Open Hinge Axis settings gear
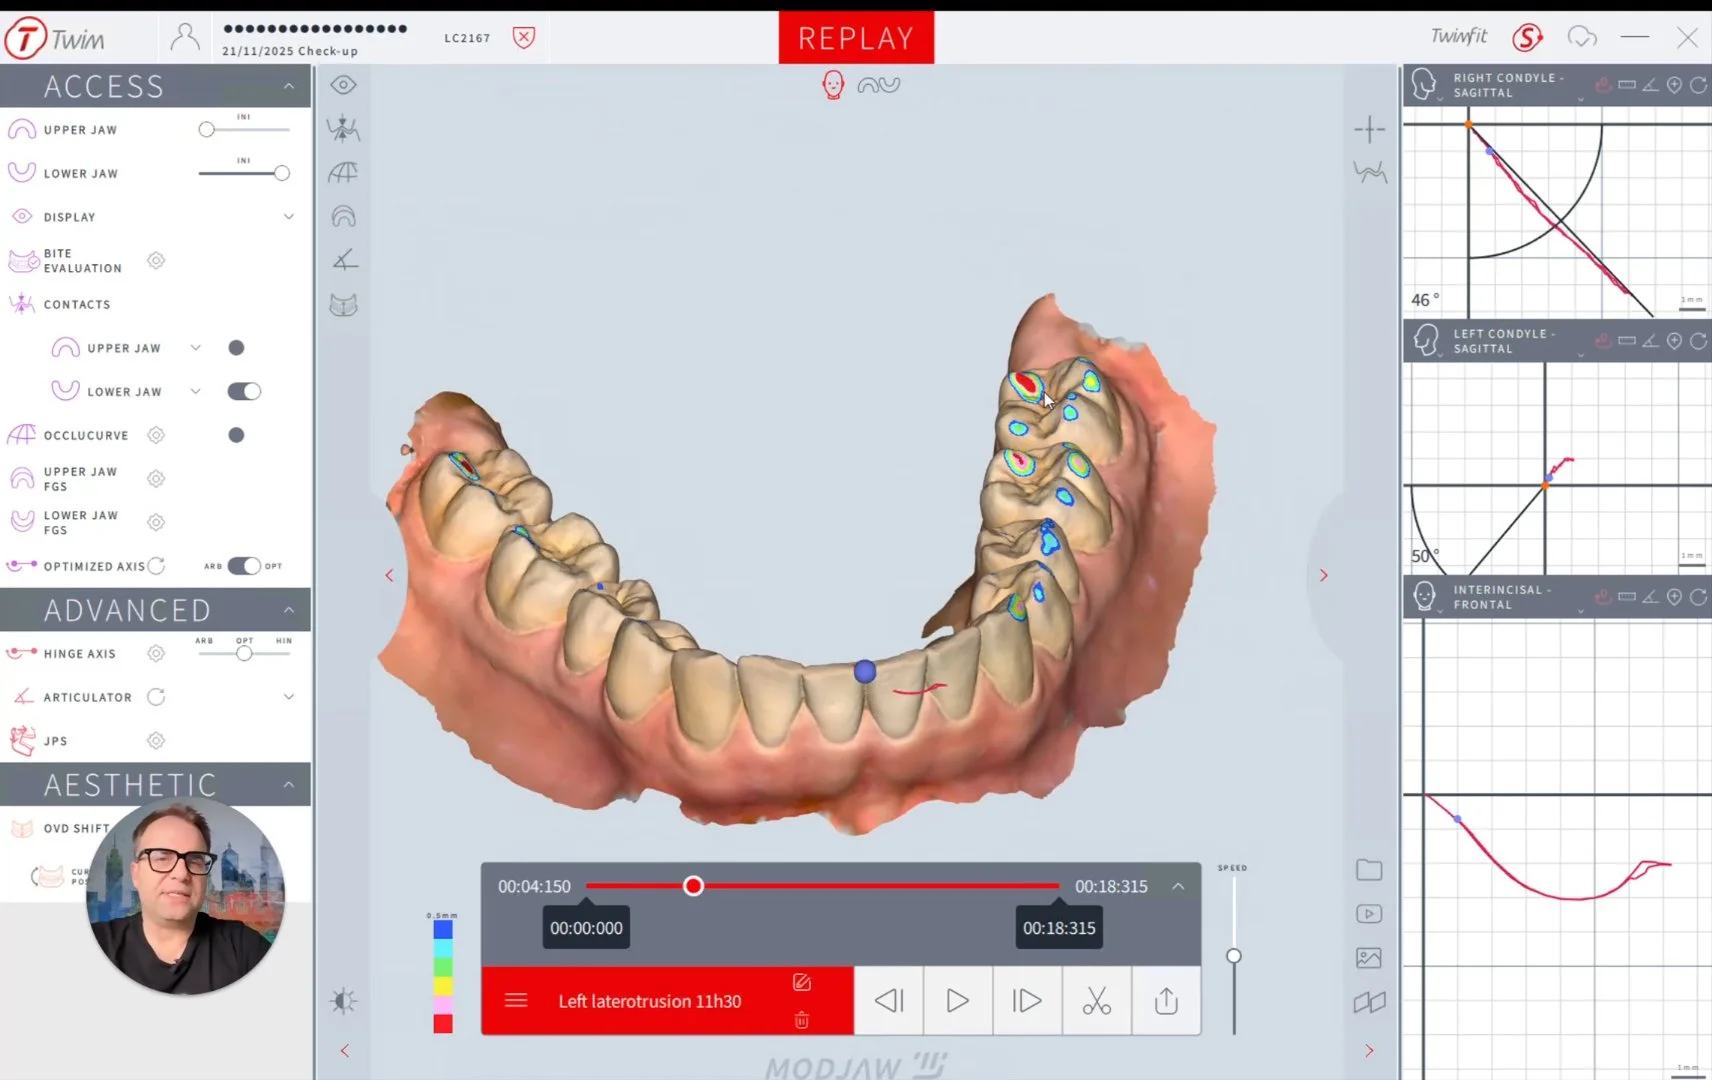This screenshot has width=1712, height=1080. (156, 653)
